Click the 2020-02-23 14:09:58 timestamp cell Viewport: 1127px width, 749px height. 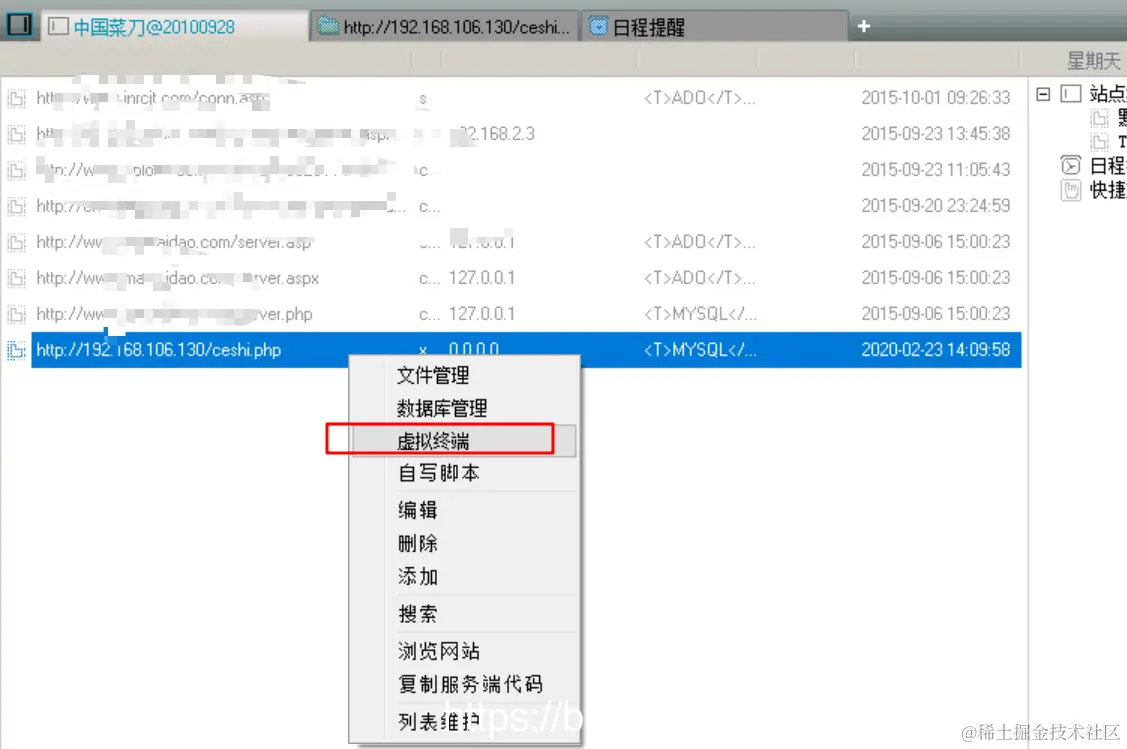[x=936, y=350]
